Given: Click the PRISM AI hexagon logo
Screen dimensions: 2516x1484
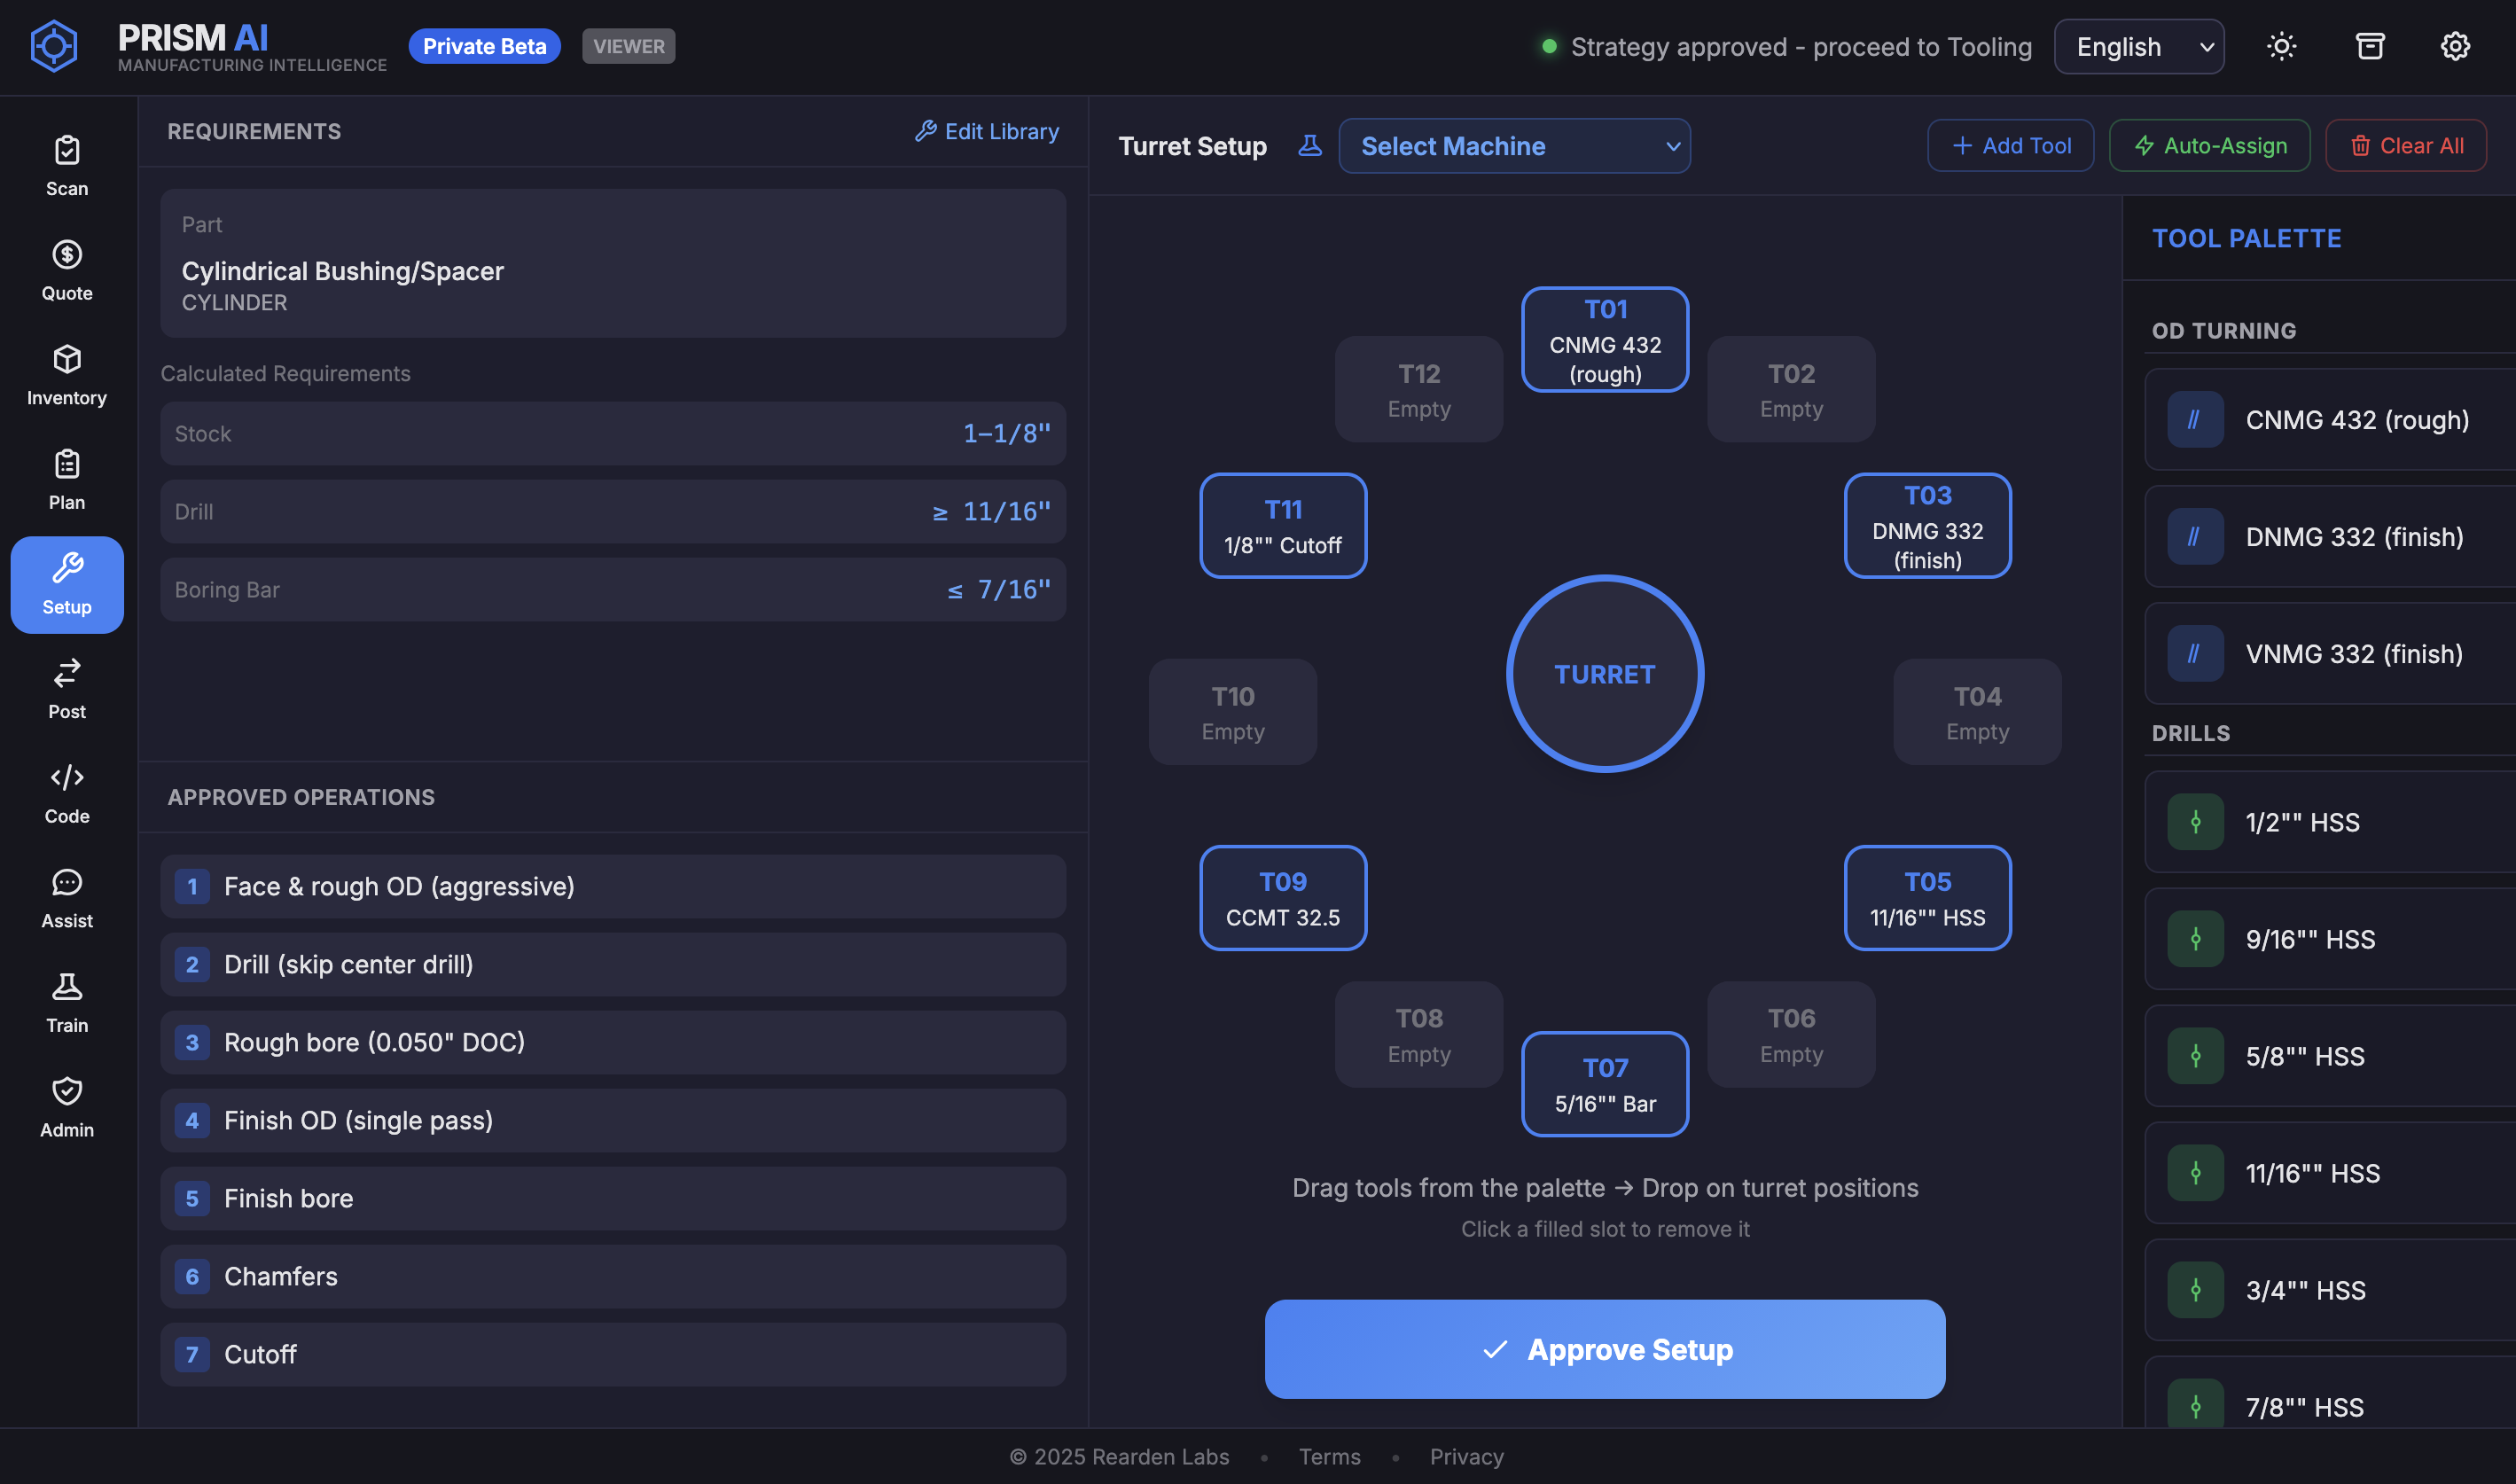Looking at the screenshot, I should [54, 46].
